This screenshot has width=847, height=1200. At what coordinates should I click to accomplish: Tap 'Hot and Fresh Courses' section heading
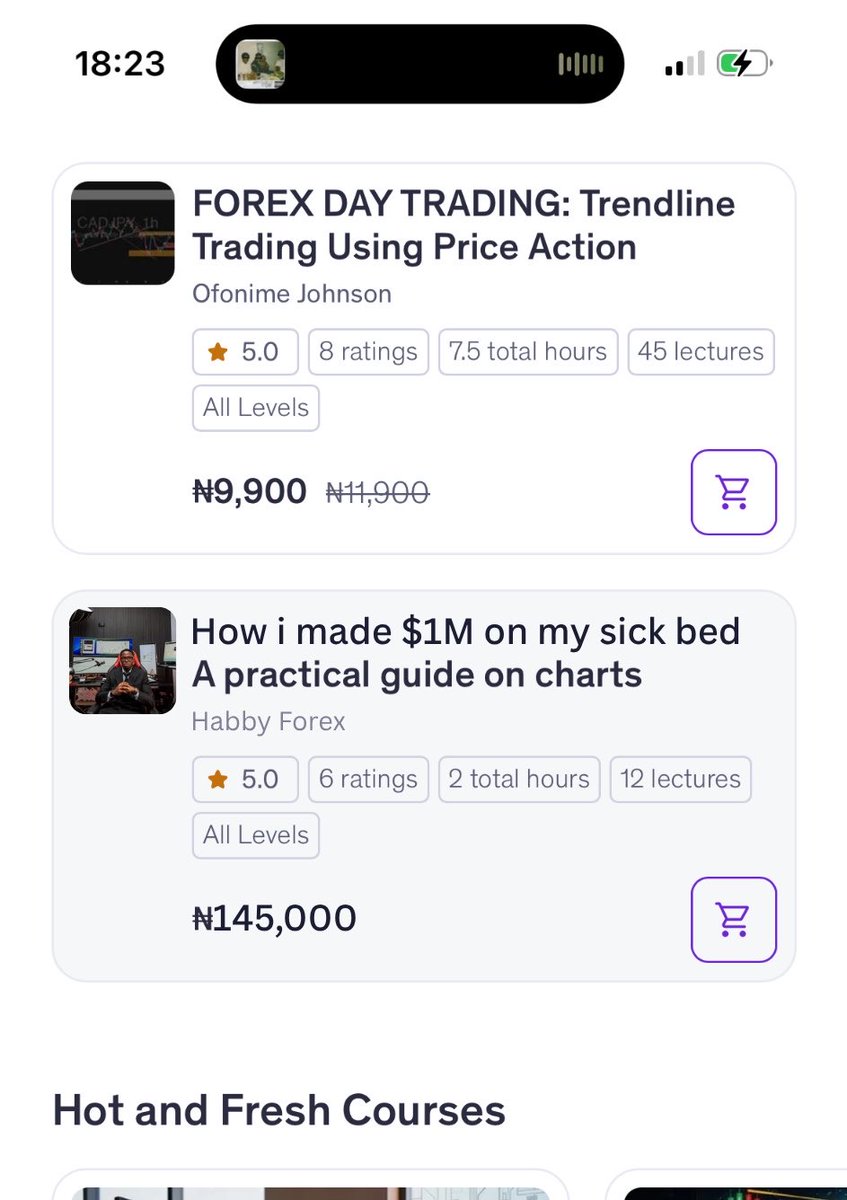[x=279, y=1110]
